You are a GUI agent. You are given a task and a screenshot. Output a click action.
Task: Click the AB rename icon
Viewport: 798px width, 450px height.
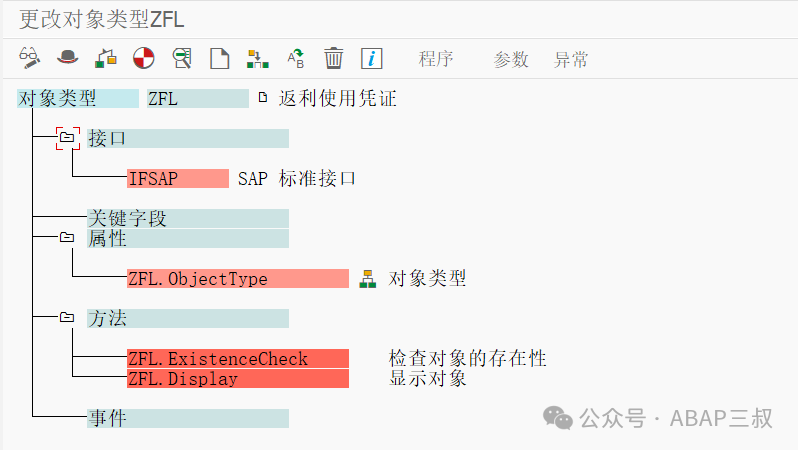click(x=296, y=59)
